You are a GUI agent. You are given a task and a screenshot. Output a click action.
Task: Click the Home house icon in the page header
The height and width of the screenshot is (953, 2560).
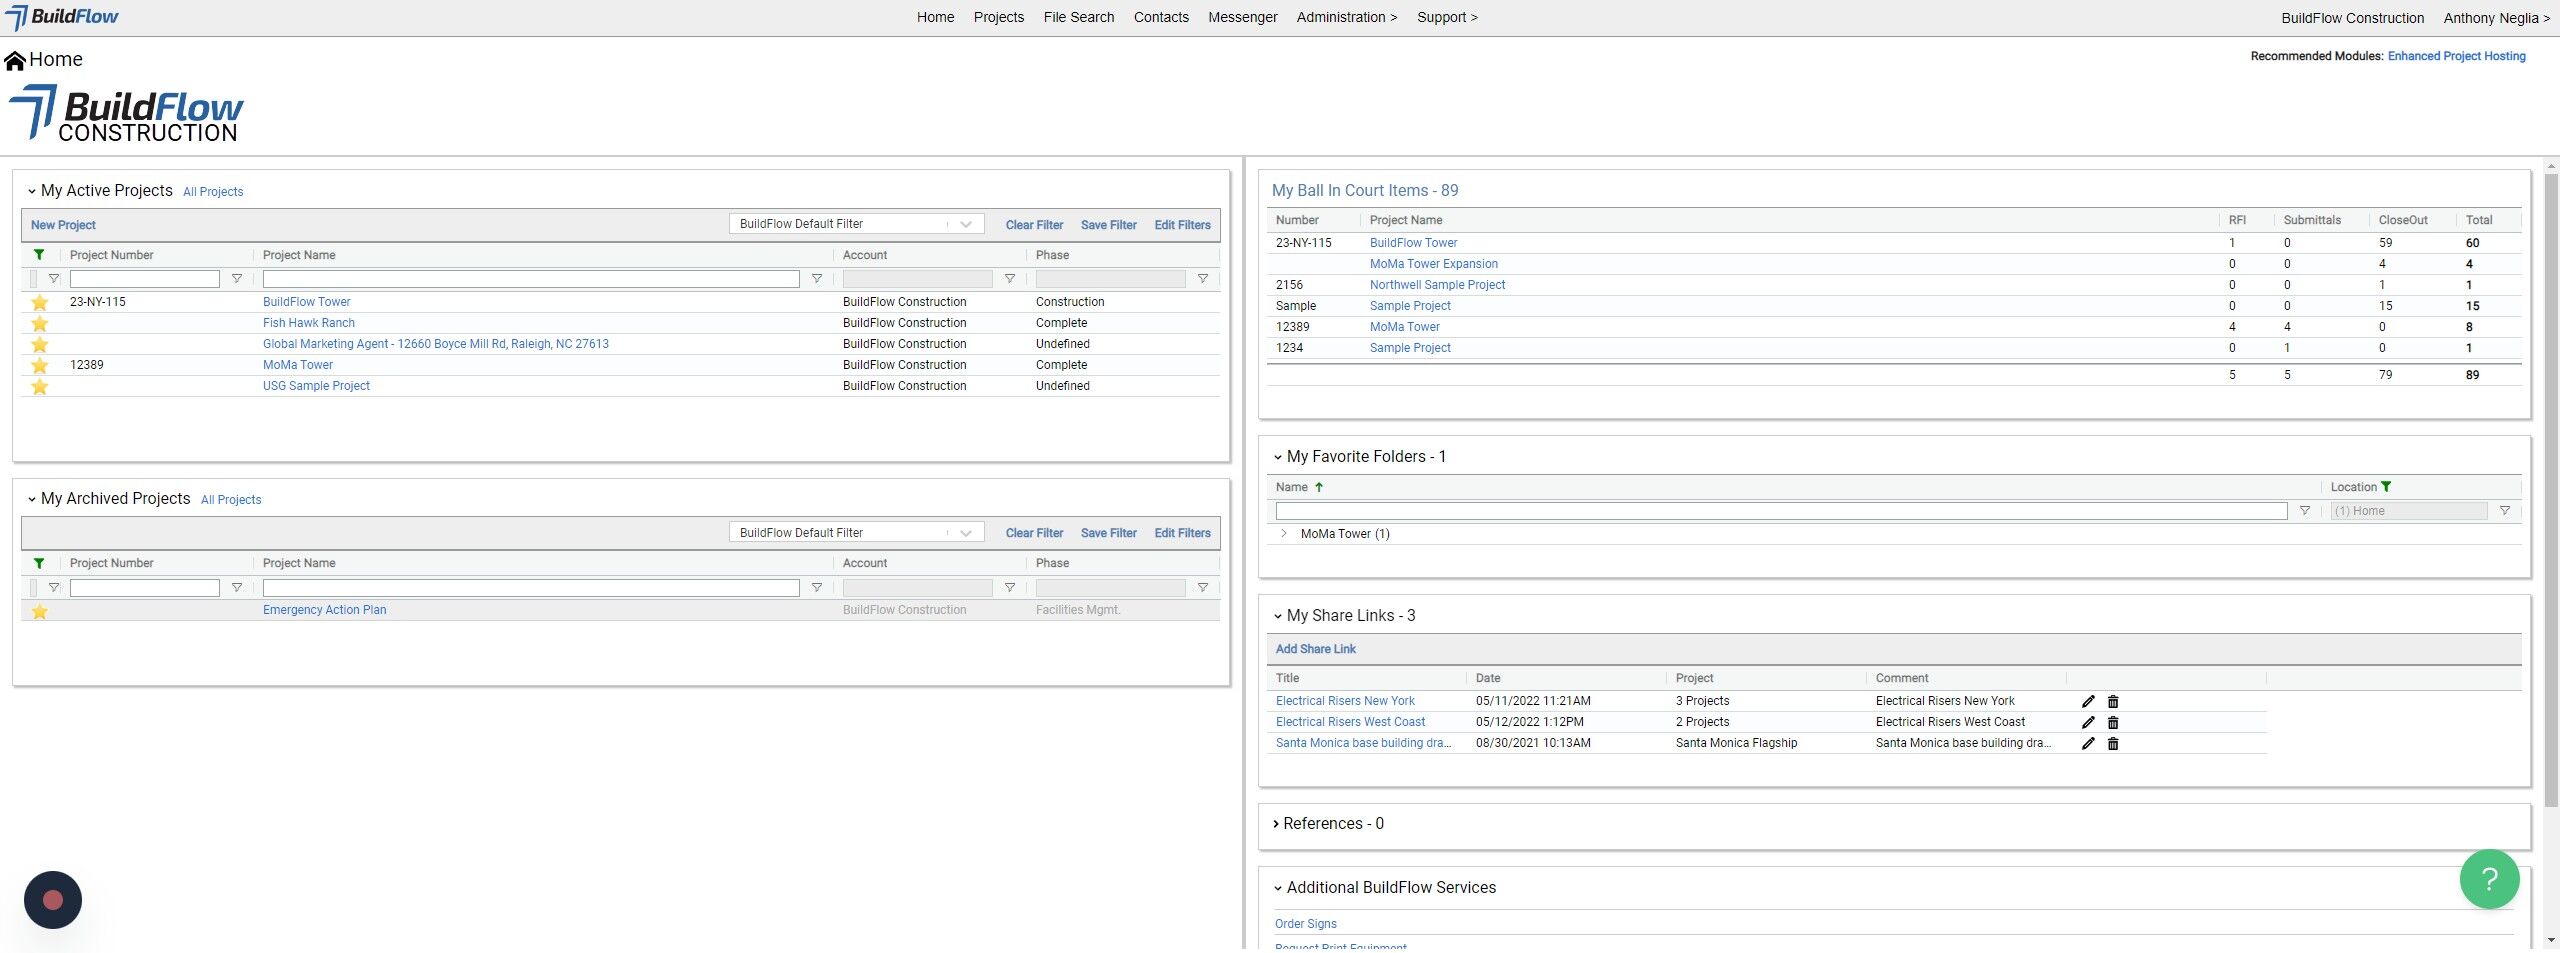(15, 61)
